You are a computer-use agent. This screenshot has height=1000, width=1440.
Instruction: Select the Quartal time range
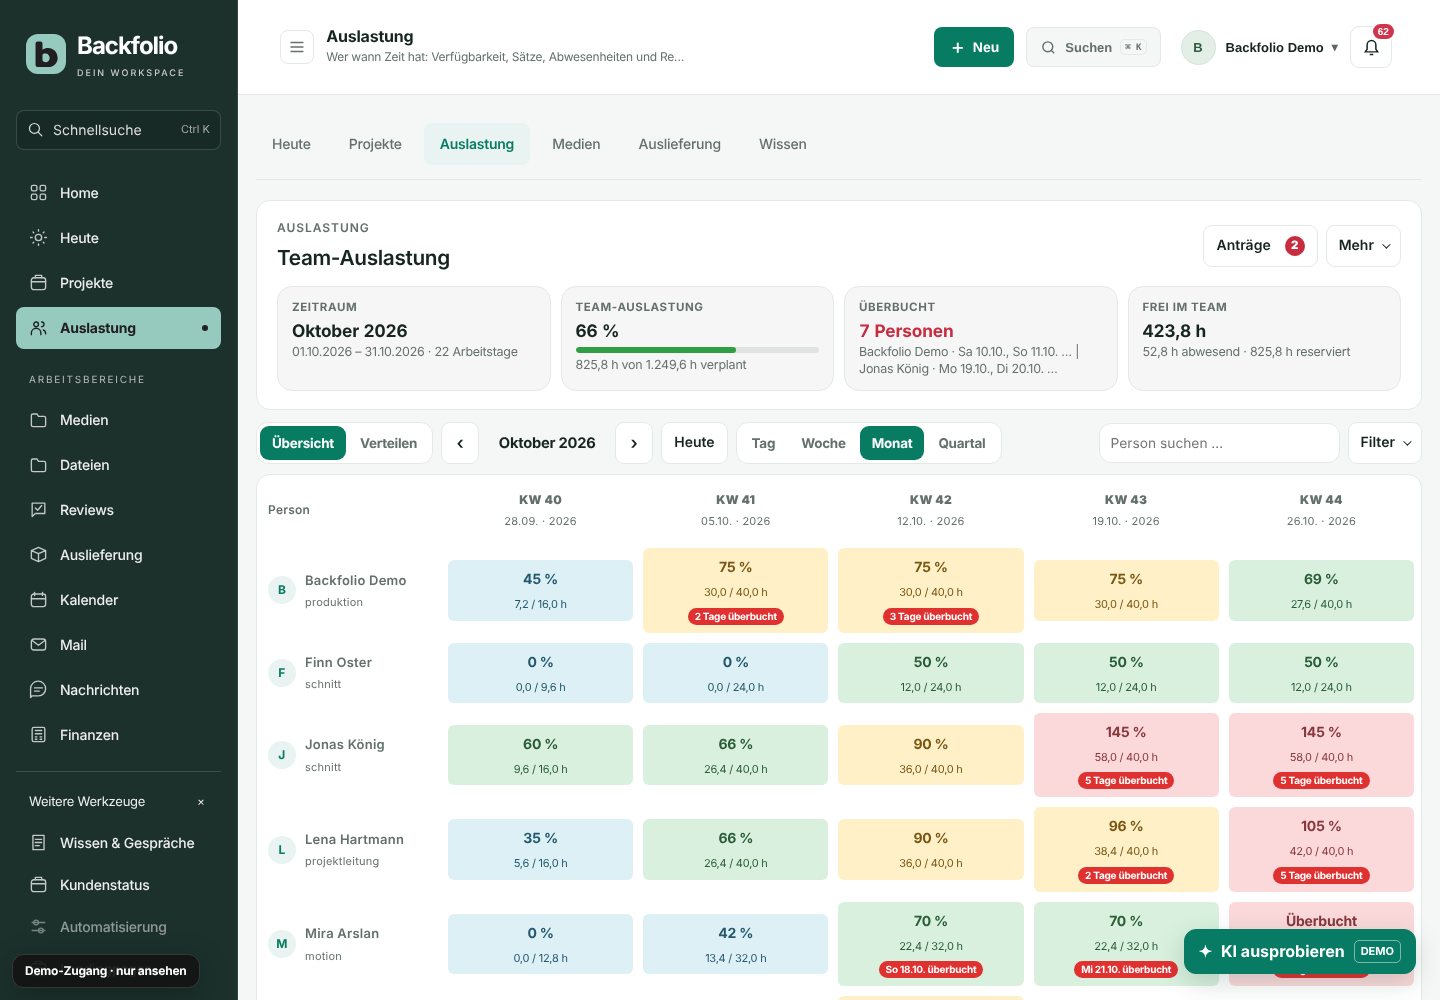point(962,443)
